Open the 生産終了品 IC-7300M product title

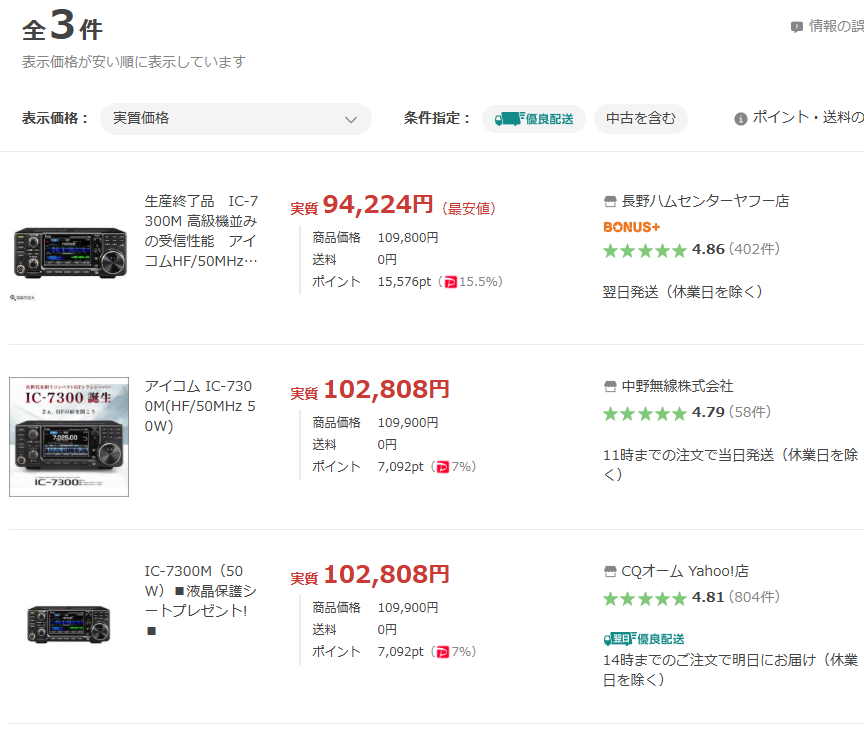pyautogui.click(x=201, y=231)
